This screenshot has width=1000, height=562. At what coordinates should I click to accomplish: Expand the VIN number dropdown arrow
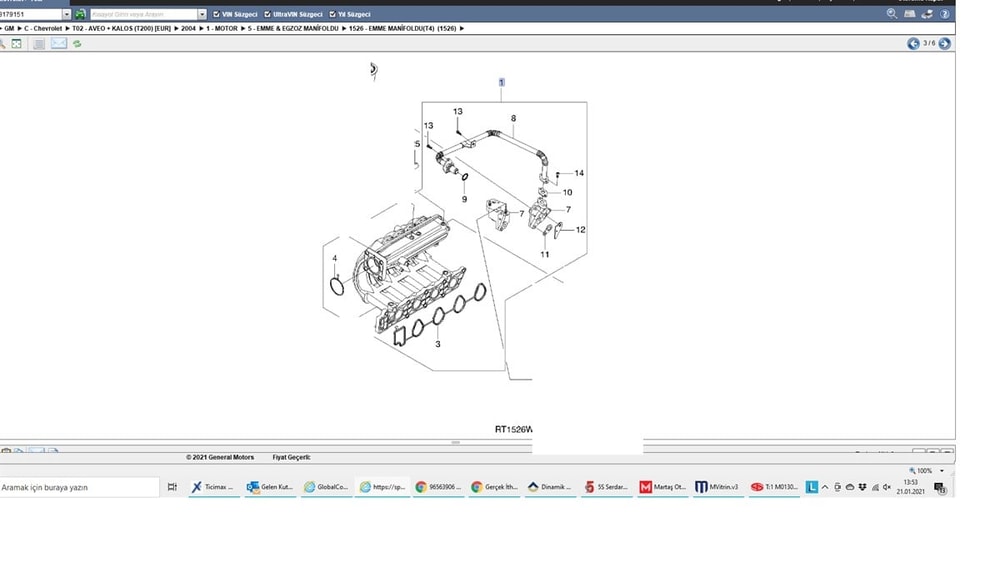pos(66,14)
